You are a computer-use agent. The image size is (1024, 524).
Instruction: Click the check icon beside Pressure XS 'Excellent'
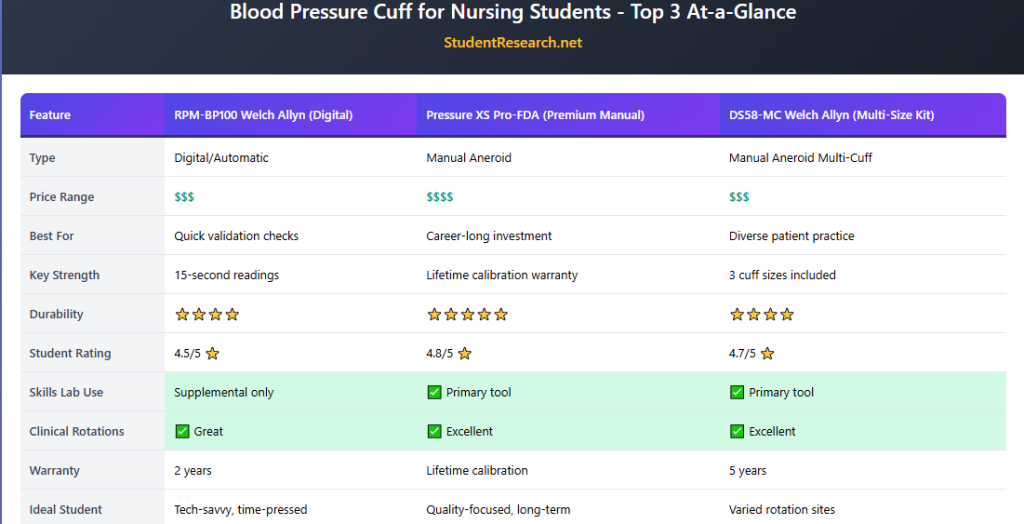click(x=434, y=431)
